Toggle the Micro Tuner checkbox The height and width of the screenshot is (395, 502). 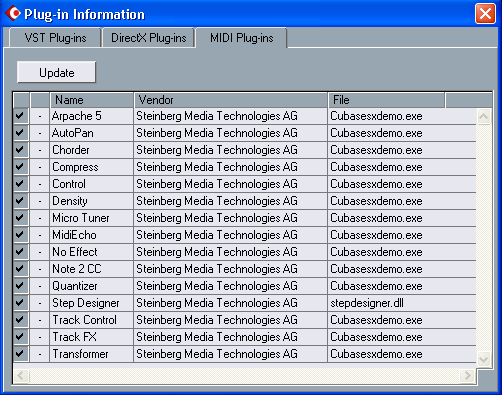[21, 218]
